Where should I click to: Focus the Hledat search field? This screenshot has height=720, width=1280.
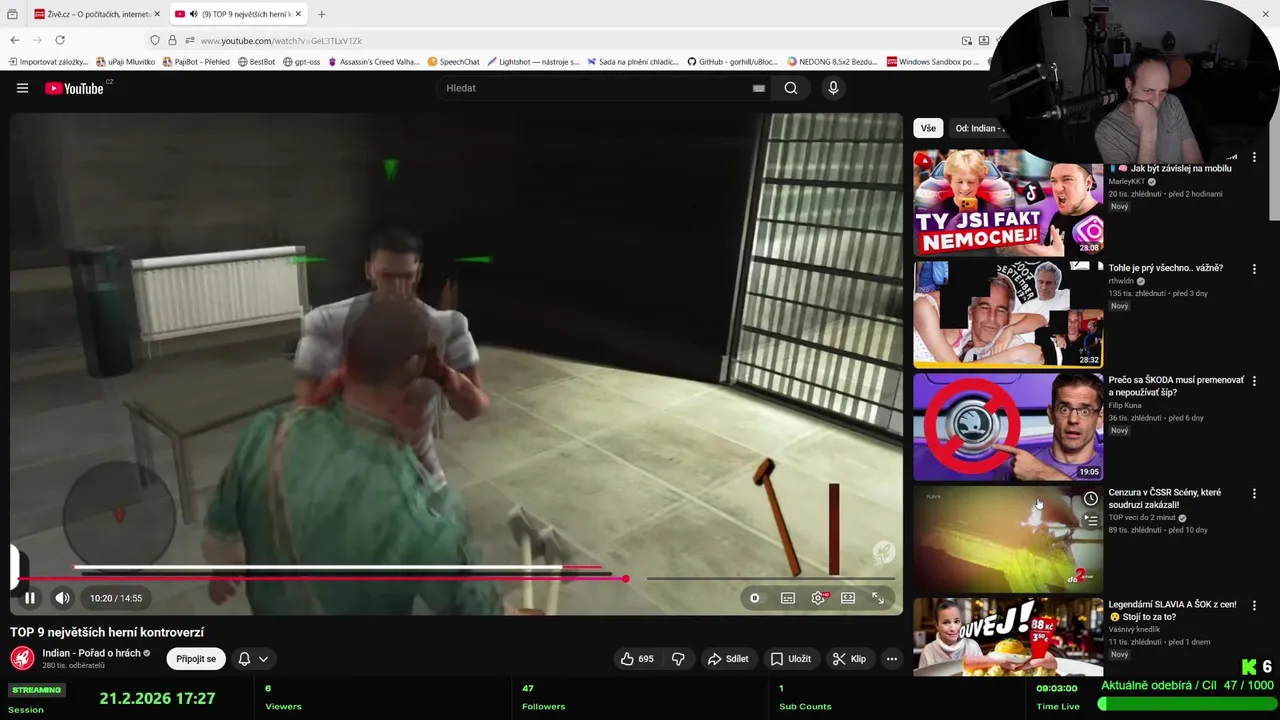pyautogui.click(x=595, y=88)
